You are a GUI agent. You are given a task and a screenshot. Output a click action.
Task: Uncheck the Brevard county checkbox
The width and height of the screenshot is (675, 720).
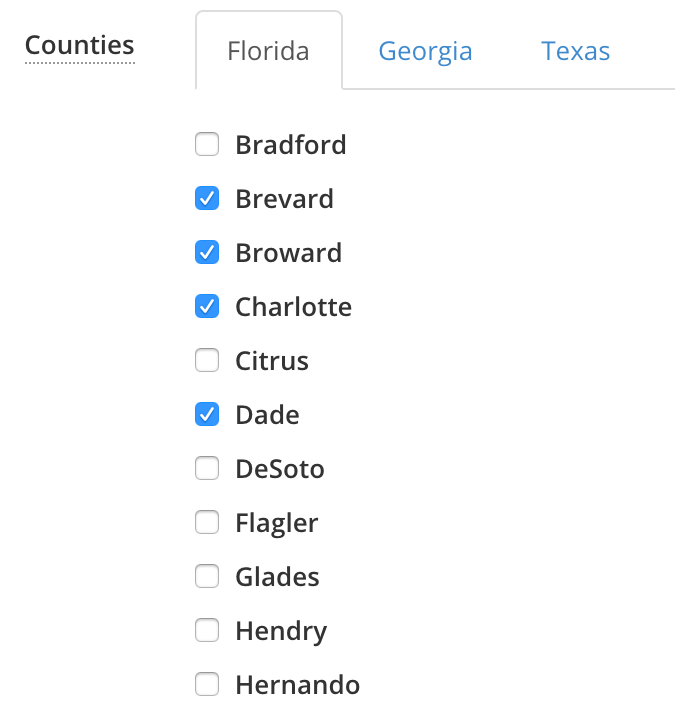pos(207,198)
